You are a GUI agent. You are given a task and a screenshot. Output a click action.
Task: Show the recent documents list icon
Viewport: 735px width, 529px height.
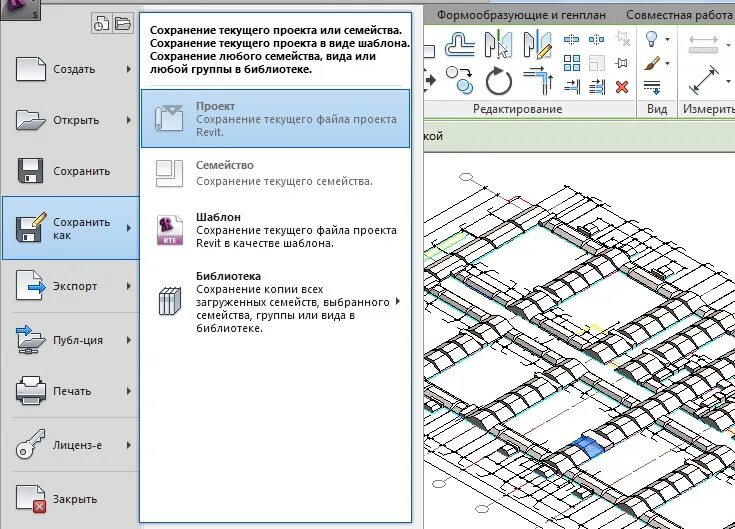[102, 23]
